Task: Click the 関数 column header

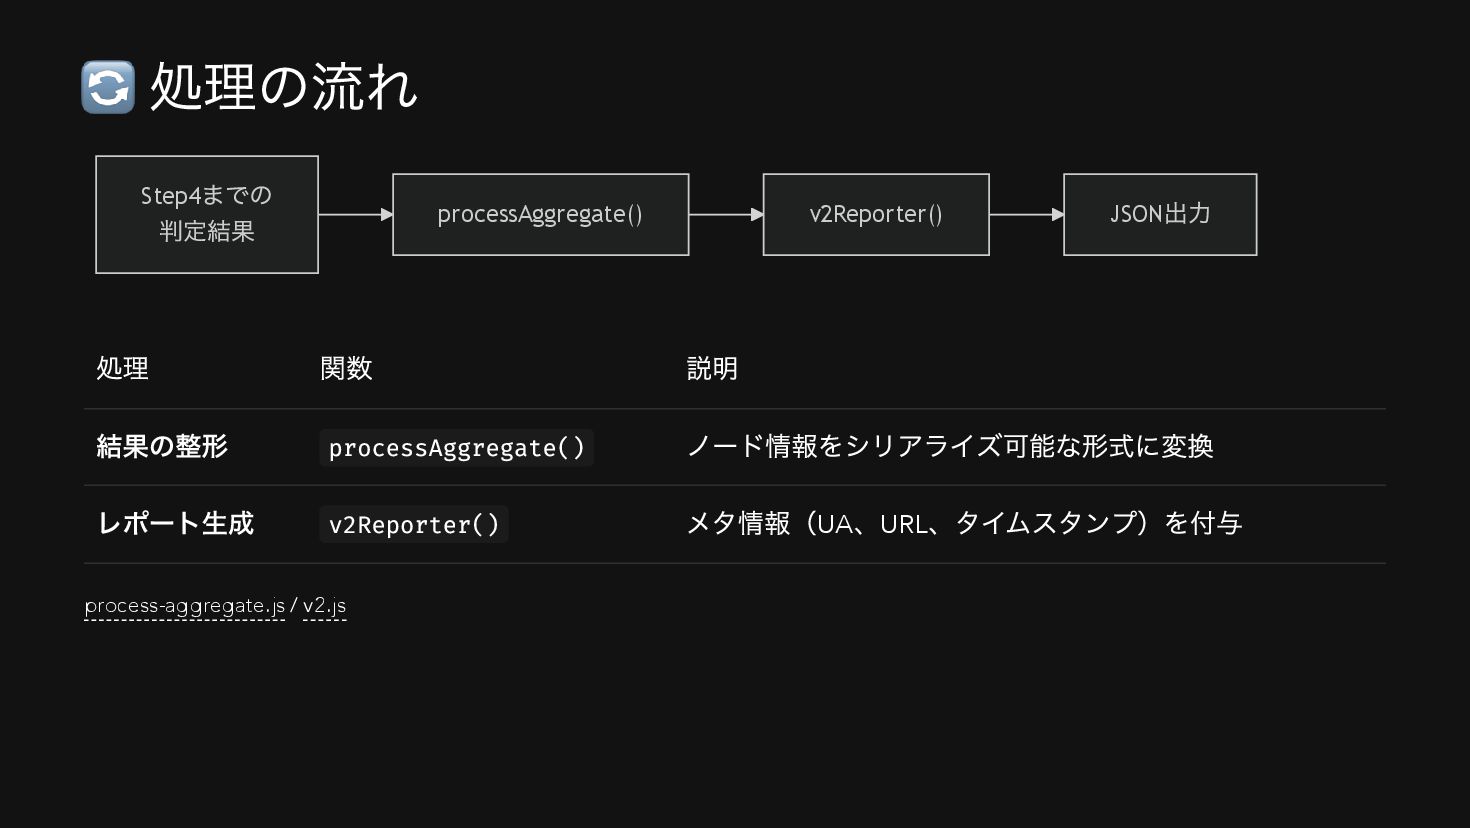Action: click(x=346, y=369)
